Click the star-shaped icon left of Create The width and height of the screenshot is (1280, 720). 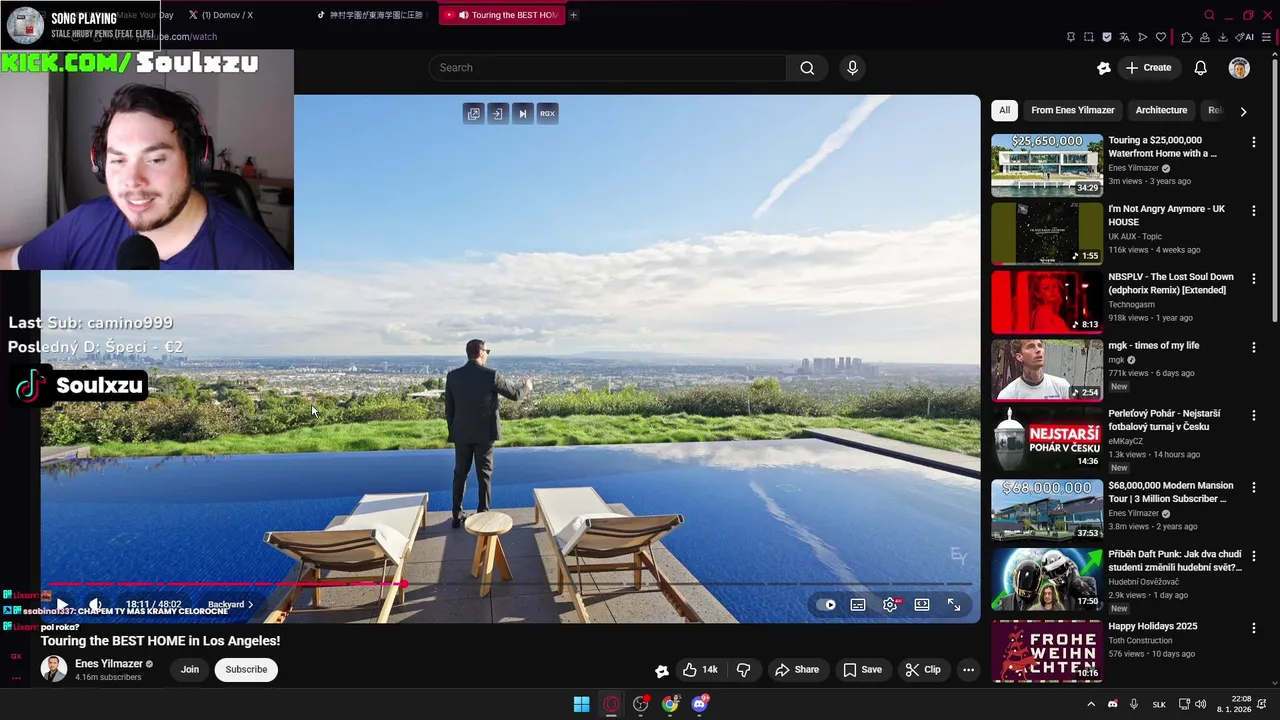pyautogui.click(x=1104, y=68)
